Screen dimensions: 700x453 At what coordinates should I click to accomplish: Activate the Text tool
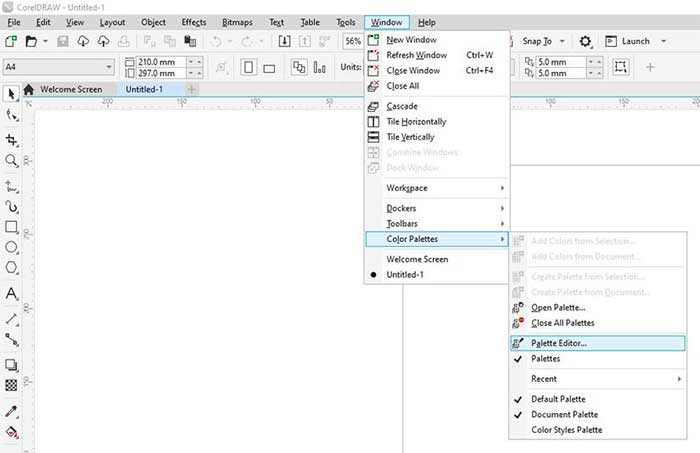pos(11,294)
